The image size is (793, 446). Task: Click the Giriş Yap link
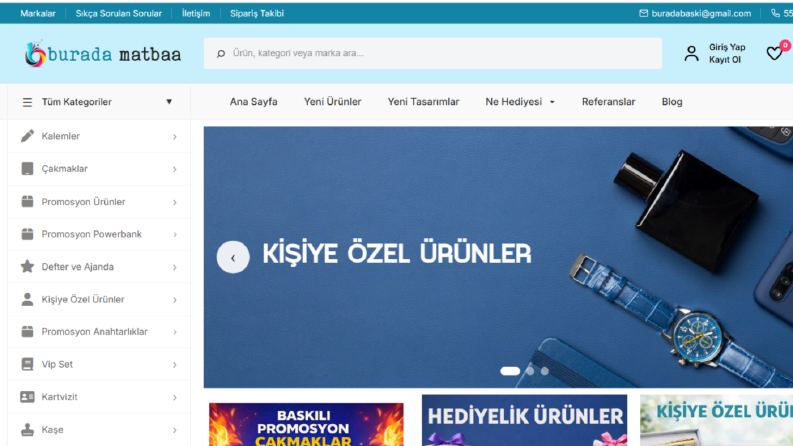pyautogui.click(x=727, y=47)
